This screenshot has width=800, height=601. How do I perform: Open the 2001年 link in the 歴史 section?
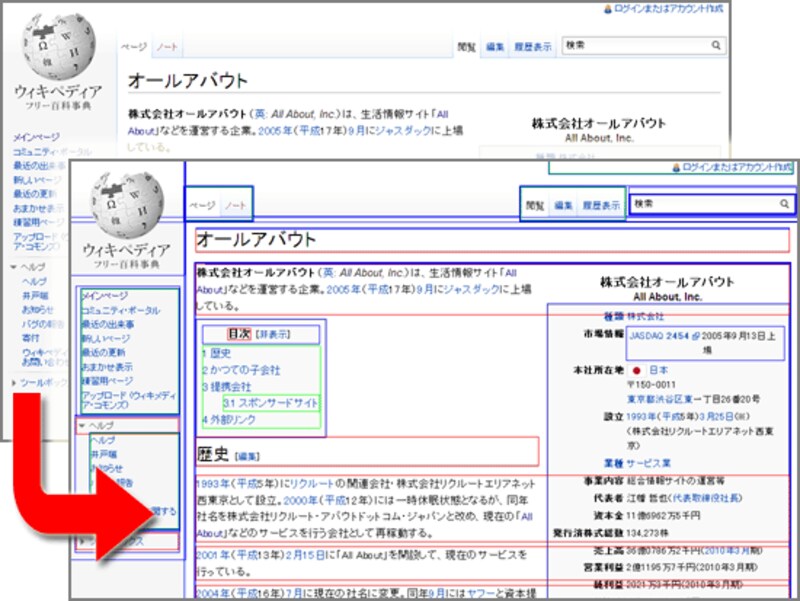click(212, 555)
